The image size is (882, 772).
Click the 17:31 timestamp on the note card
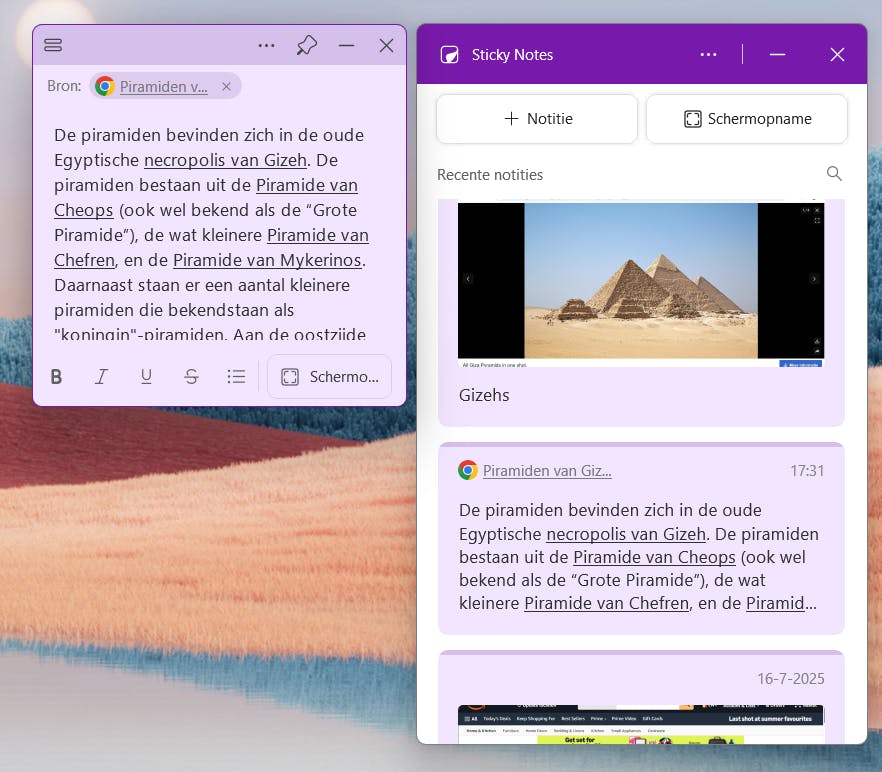(807, 471)
